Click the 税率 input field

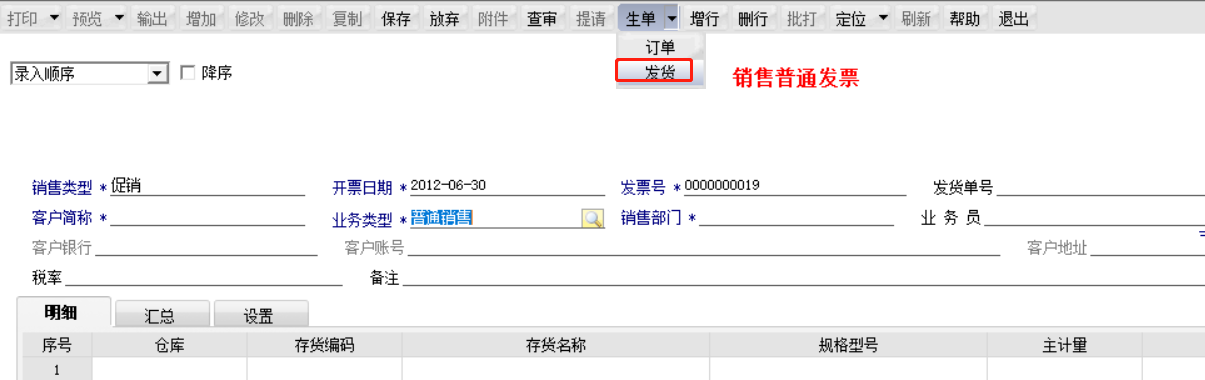(x=204, y=277)
